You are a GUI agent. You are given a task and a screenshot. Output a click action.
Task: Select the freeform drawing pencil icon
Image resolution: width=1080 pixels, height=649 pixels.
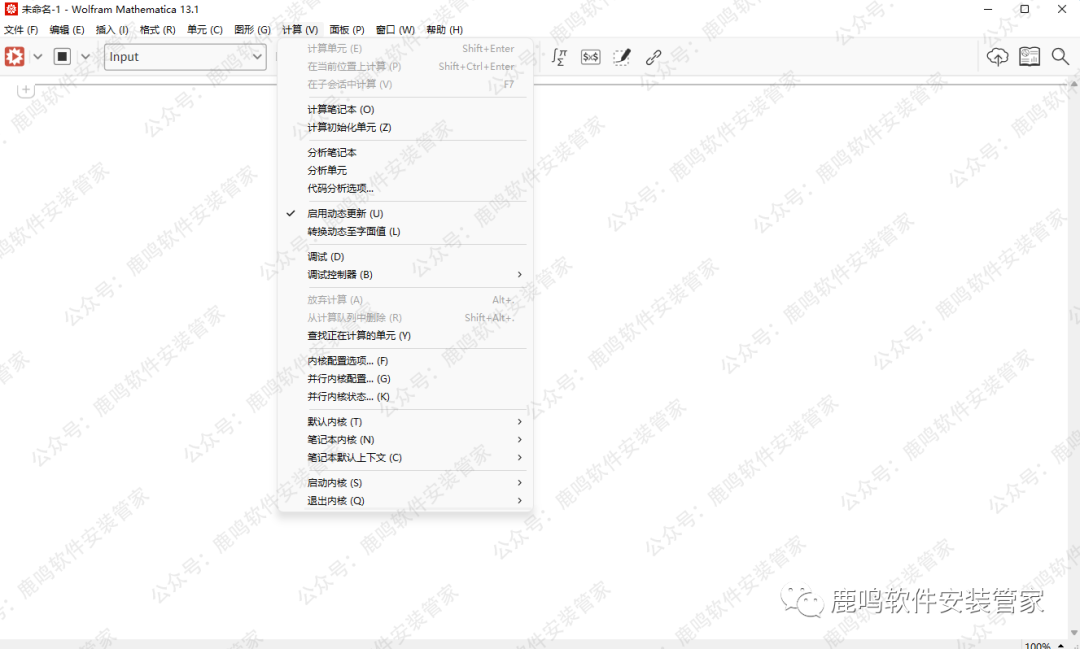pos(622,56)
